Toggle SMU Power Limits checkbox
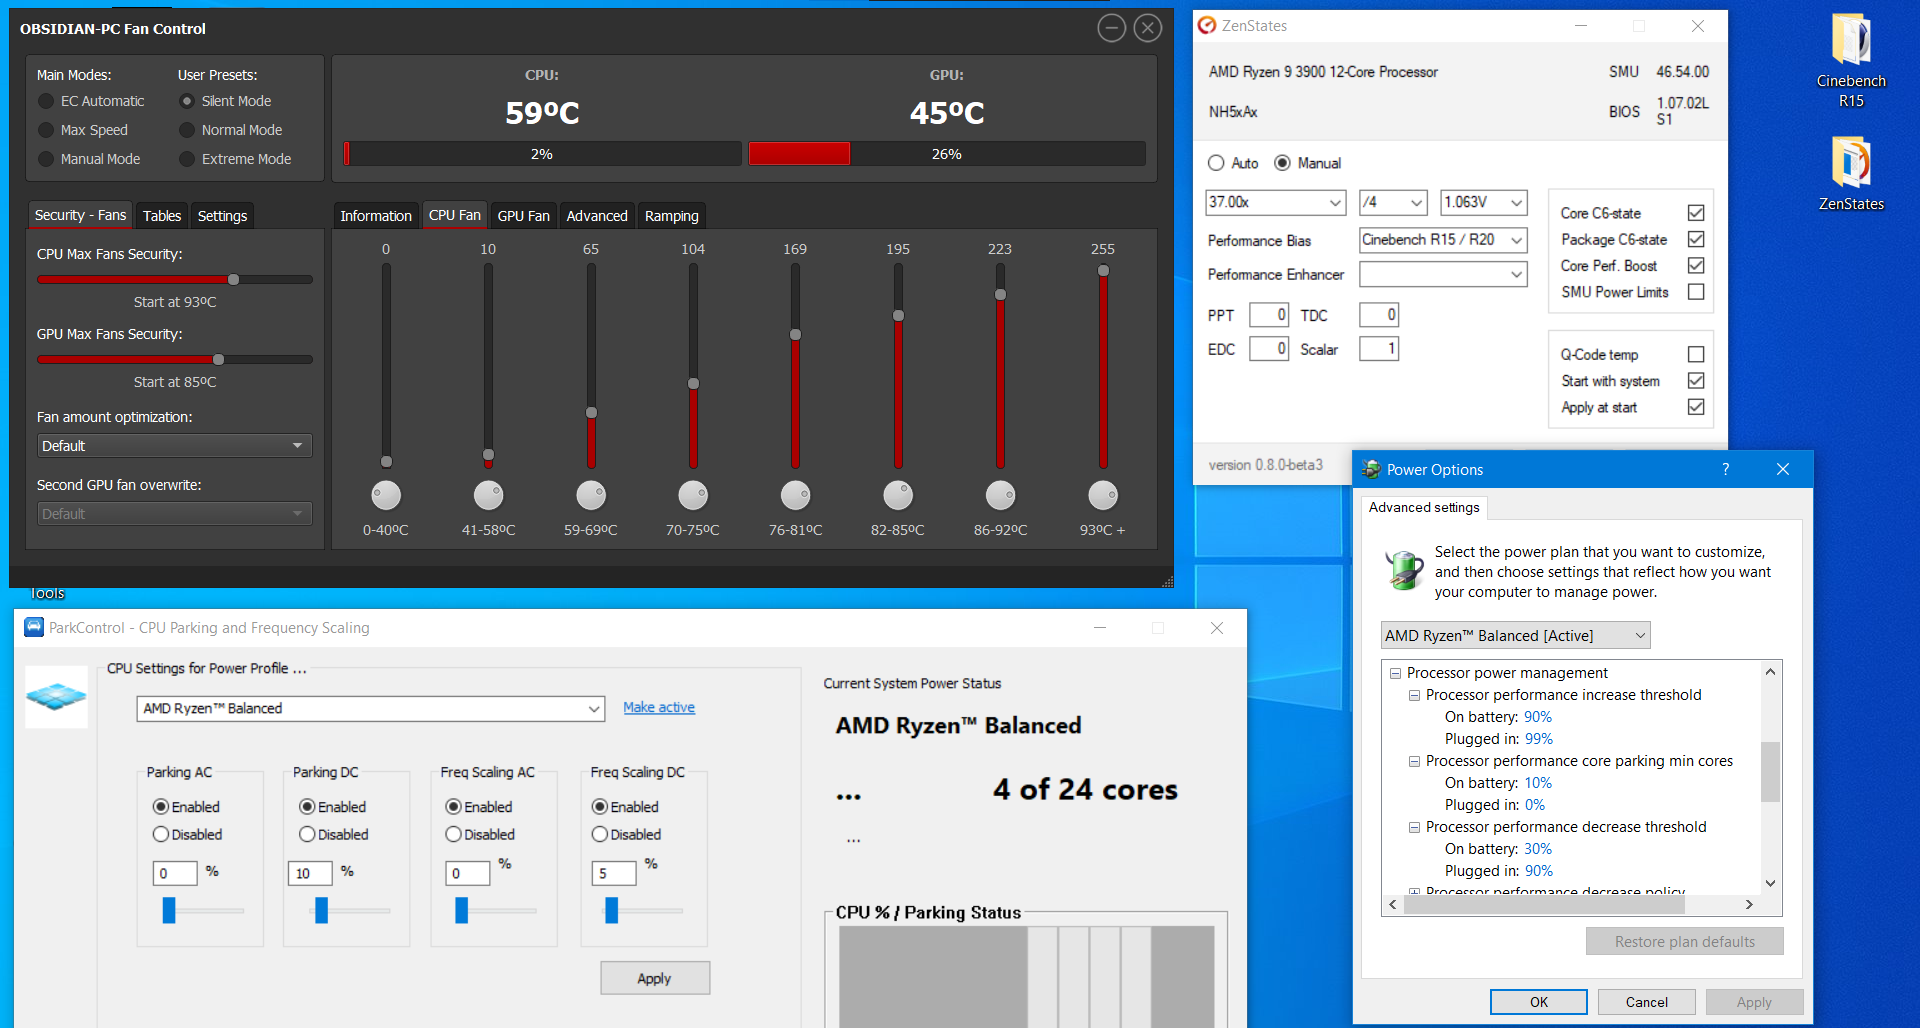Image resolution: width=1920 pixels, height=1028 pixels. coord(1696,292)
